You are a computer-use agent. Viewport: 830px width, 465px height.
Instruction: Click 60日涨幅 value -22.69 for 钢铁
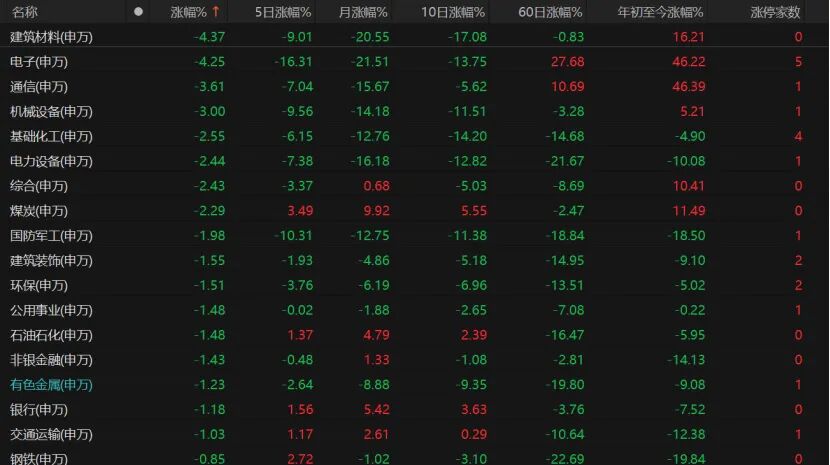[565, 459]
